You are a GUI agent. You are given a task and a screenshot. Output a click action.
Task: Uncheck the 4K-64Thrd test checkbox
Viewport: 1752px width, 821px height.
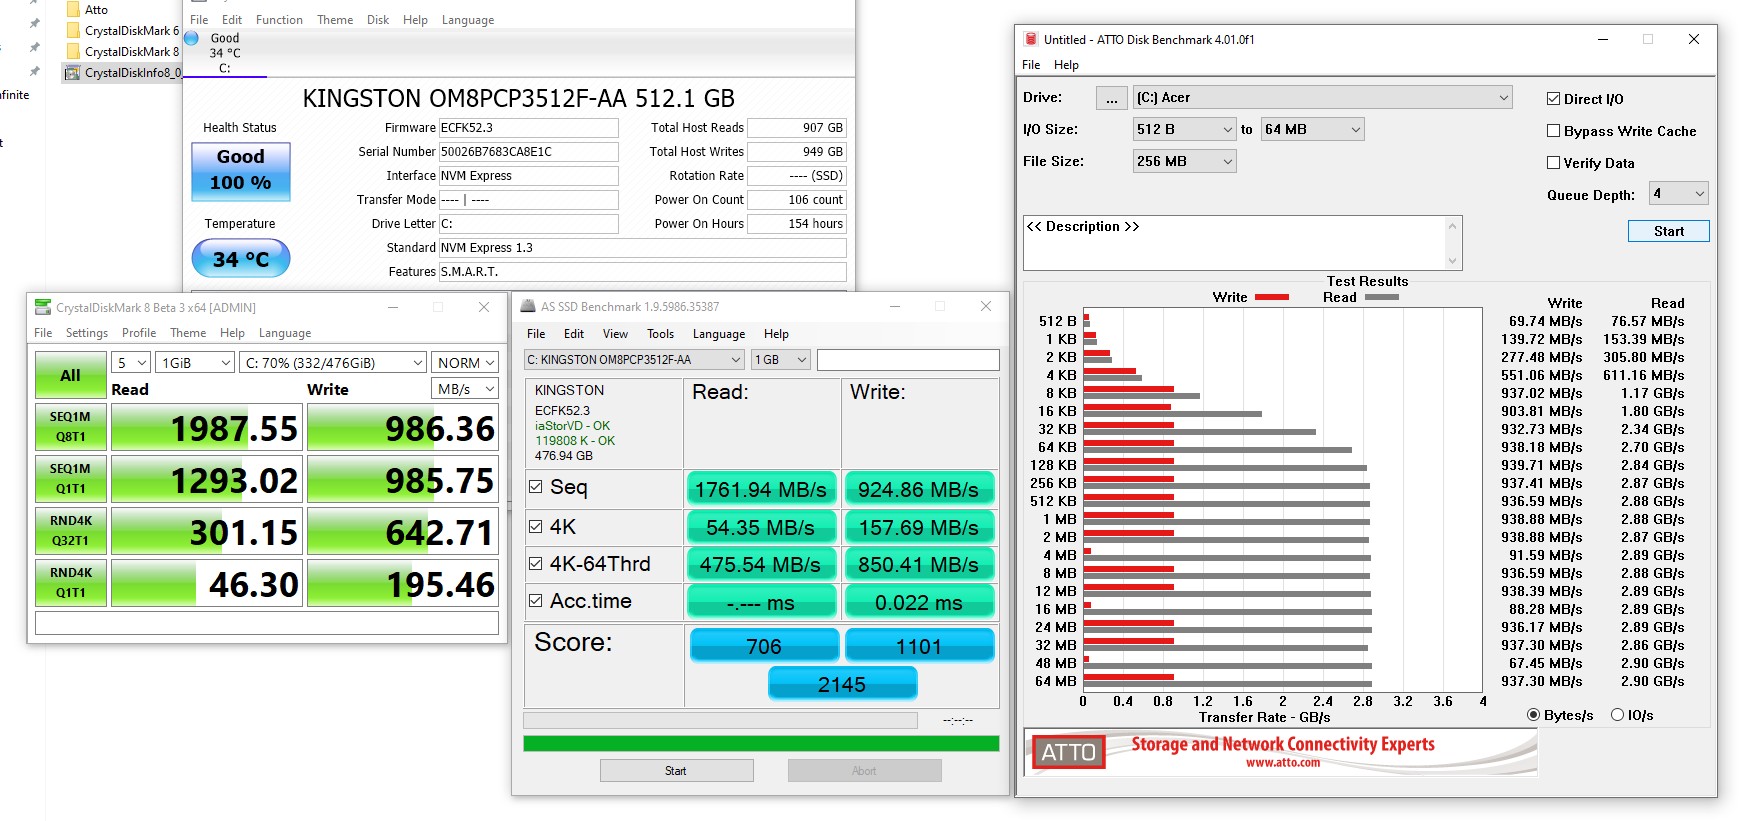536,564
